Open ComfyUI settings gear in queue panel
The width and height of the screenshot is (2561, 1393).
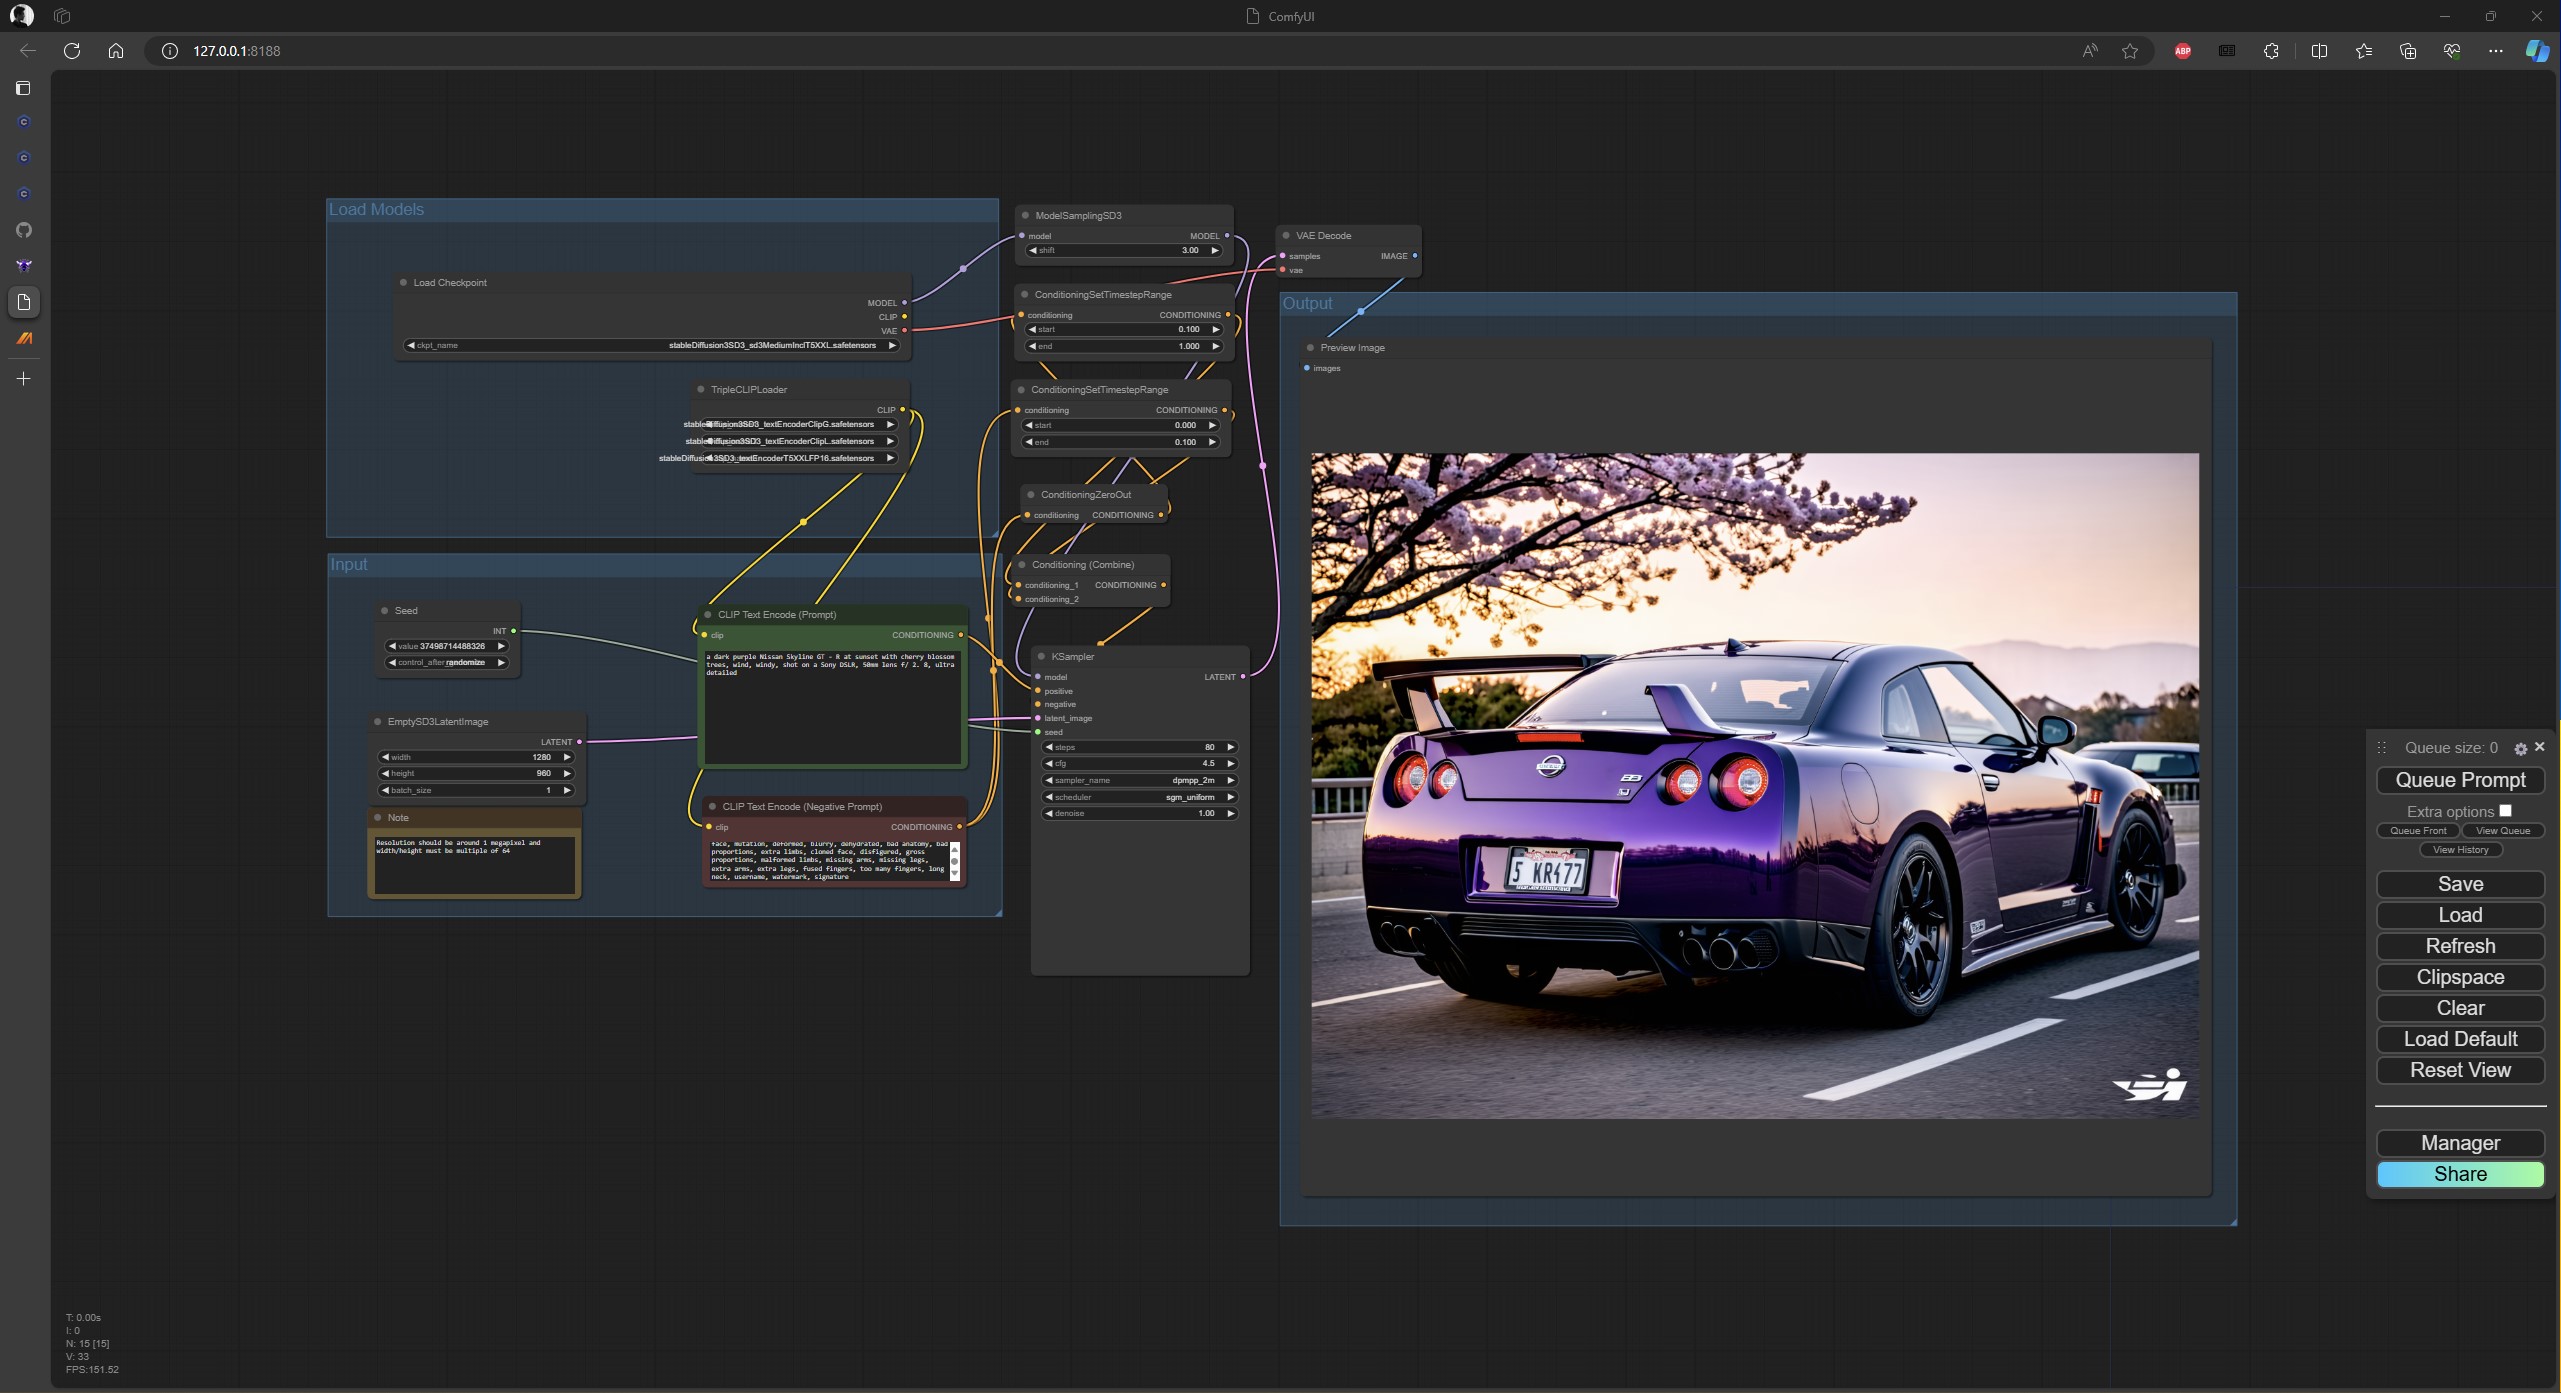click(2520, 748)
